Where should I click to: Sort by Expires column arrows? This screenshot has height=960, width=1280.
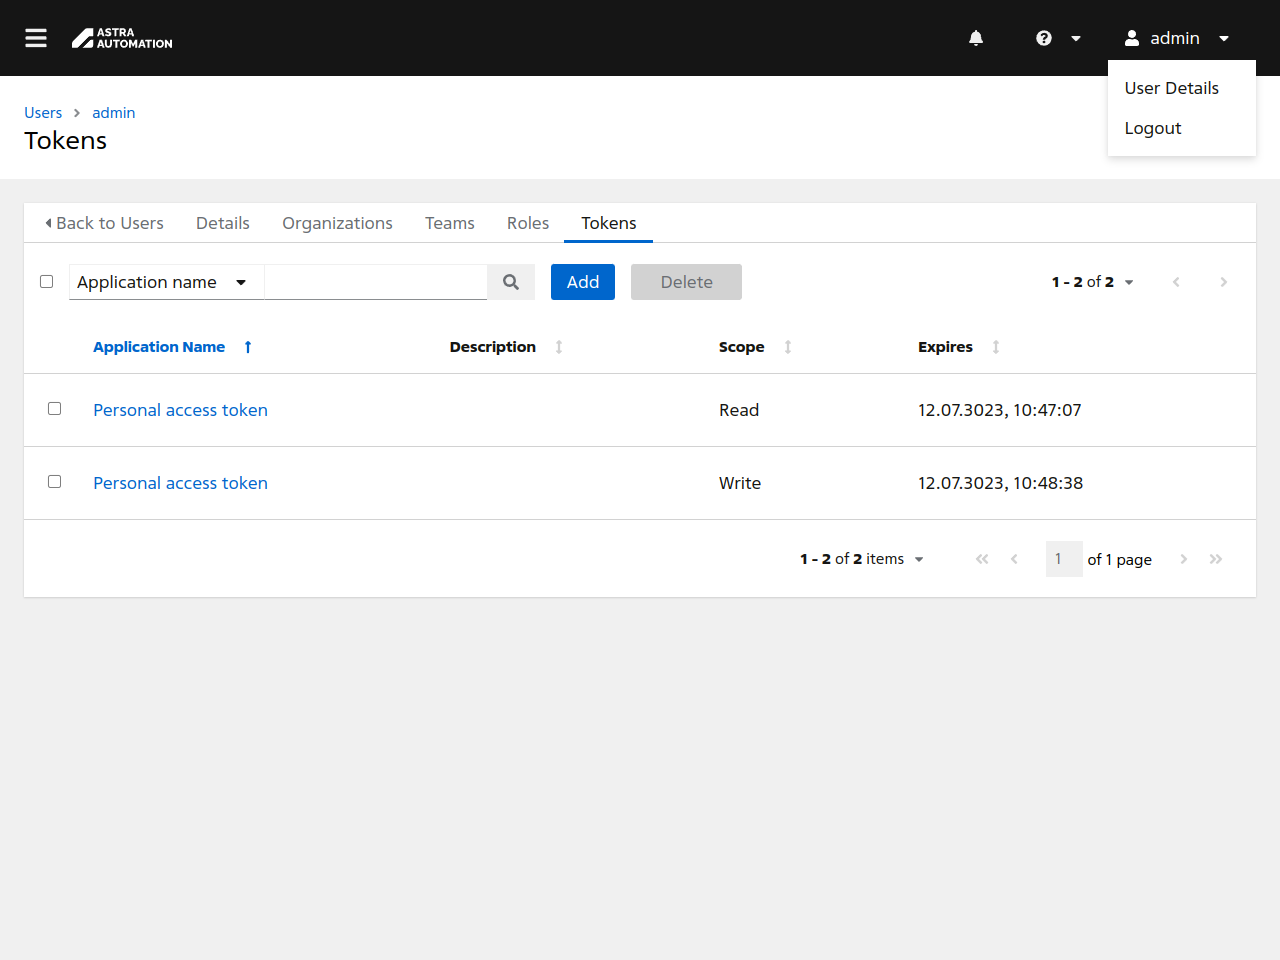(x=996, y=347)
